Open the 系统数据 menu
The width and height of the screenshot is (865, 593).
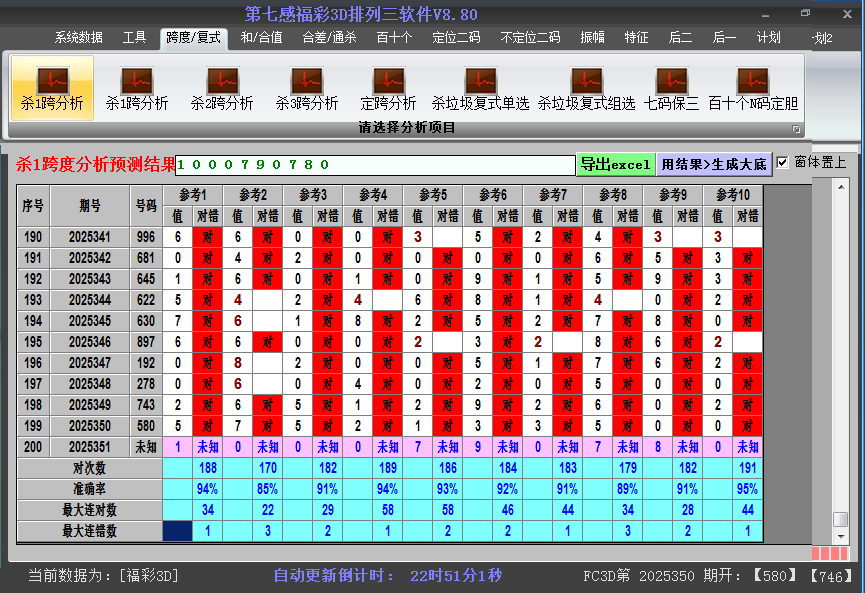coord(78,38)
